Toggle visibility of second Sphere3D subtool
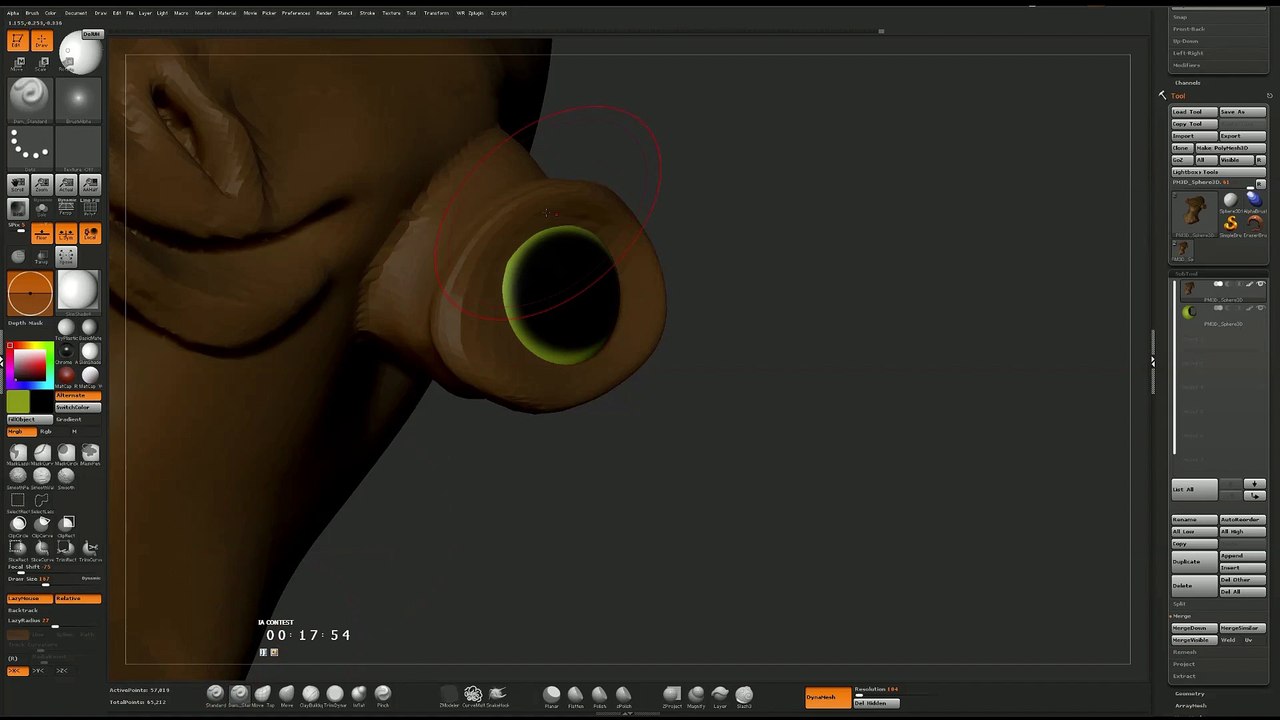This screenshot has width=1280, height=720. [x=1260, y=308]
